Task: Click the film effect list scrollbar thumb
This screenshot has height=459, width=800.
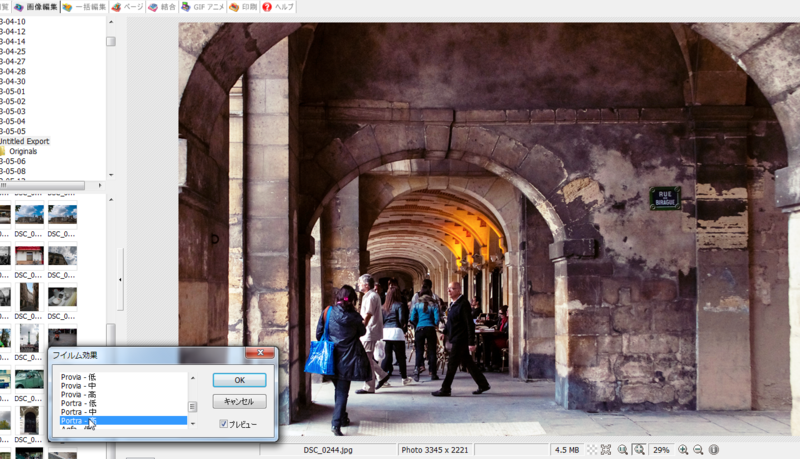Action: coord(192,406)
